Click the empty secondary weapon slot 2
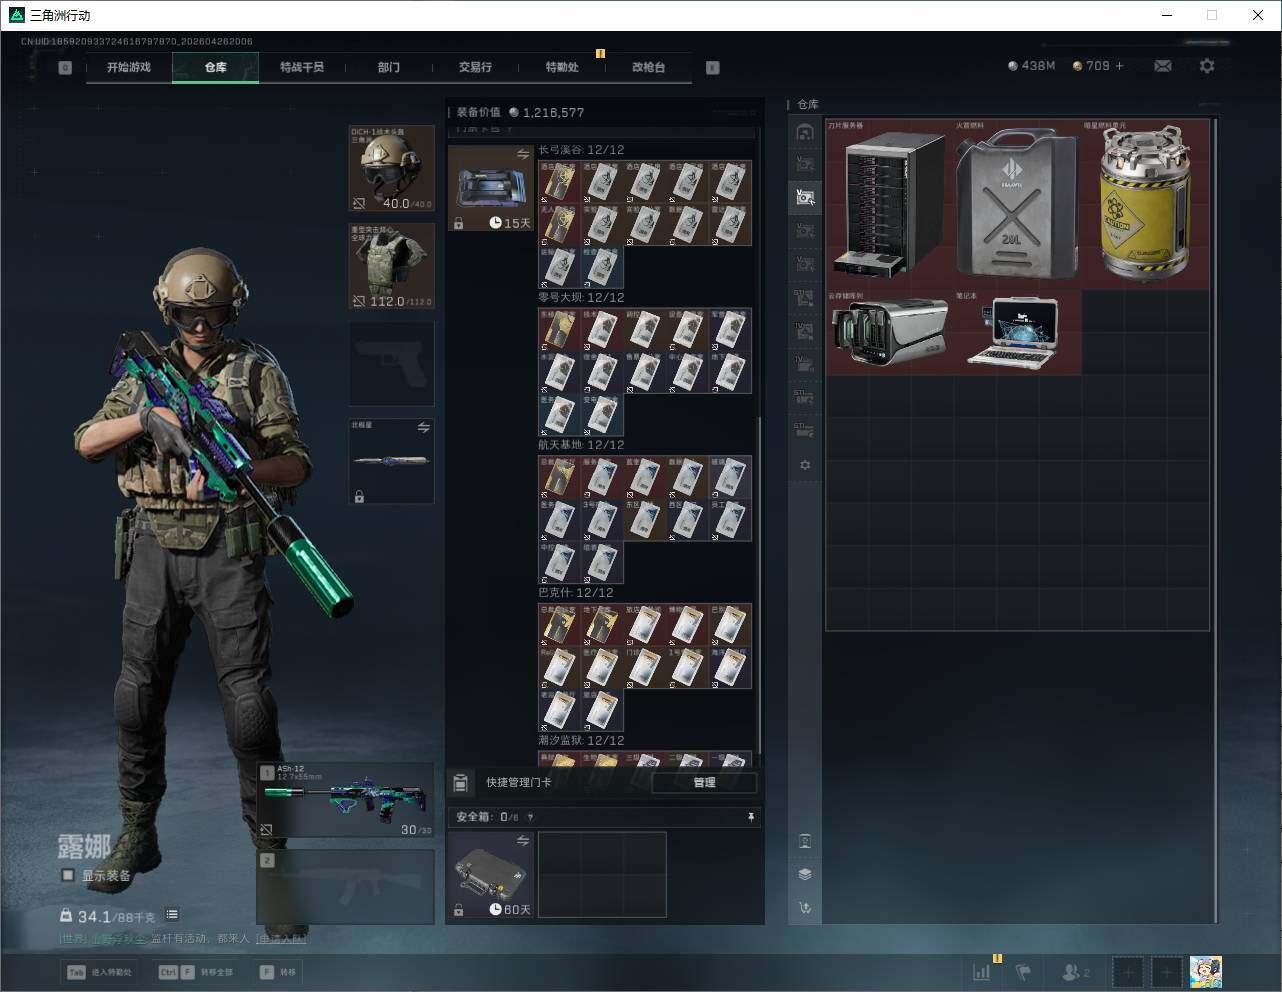This screenshot has height=992, width=1282. click(346, 887)
